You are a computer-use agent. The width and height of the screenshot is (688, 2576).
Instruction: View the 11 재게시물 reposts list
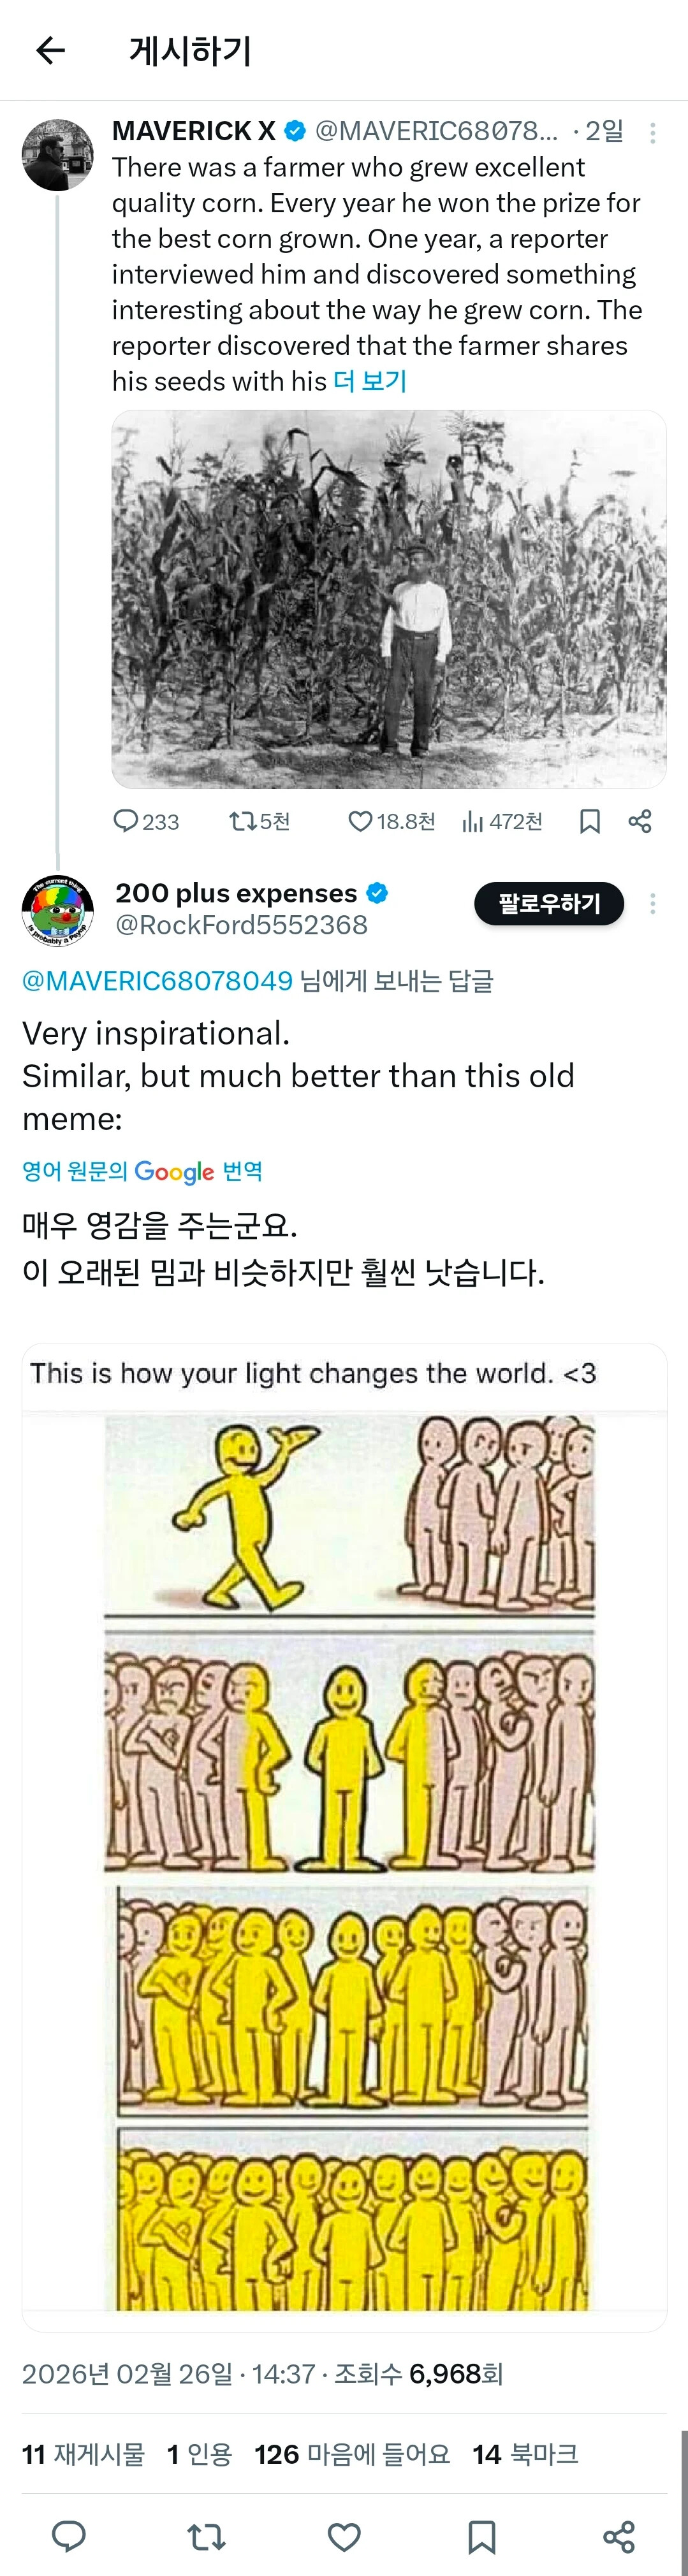84,2454
